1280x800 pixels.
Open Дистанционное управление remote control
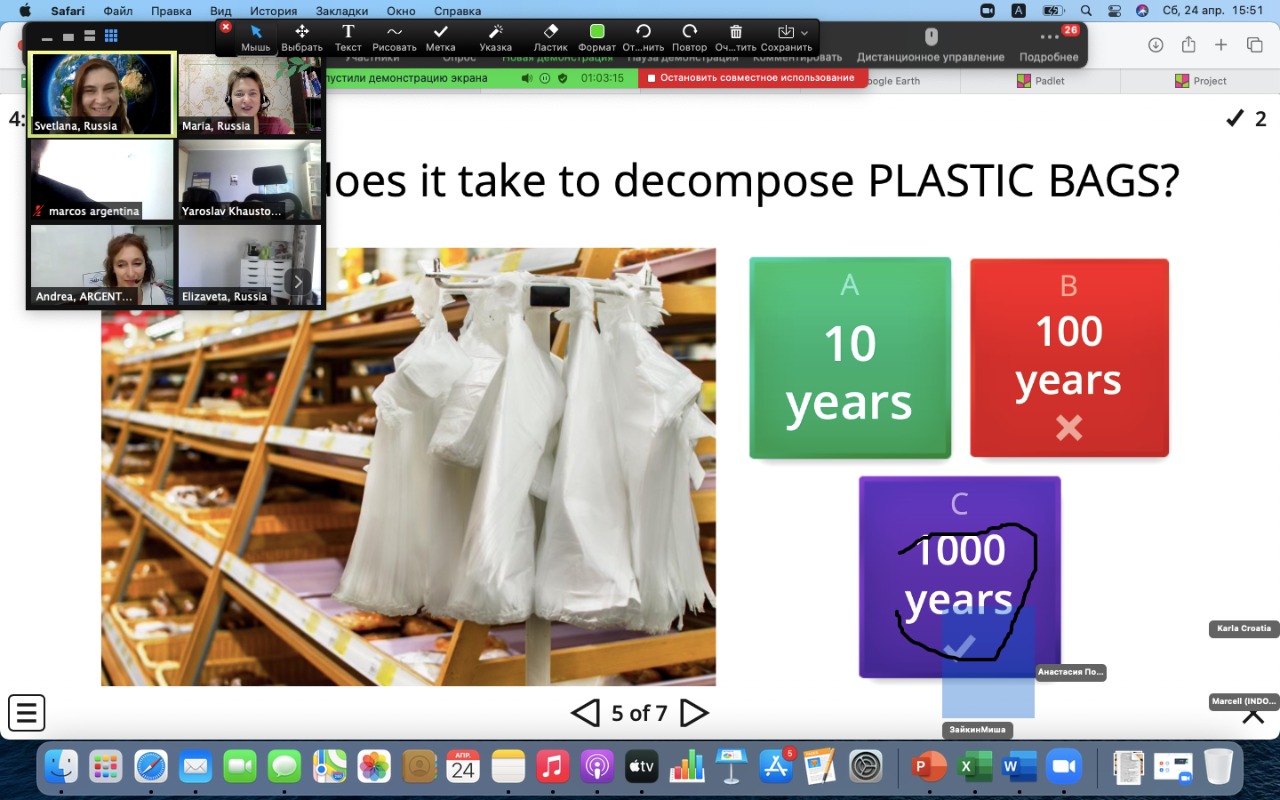tap(930, 44)
